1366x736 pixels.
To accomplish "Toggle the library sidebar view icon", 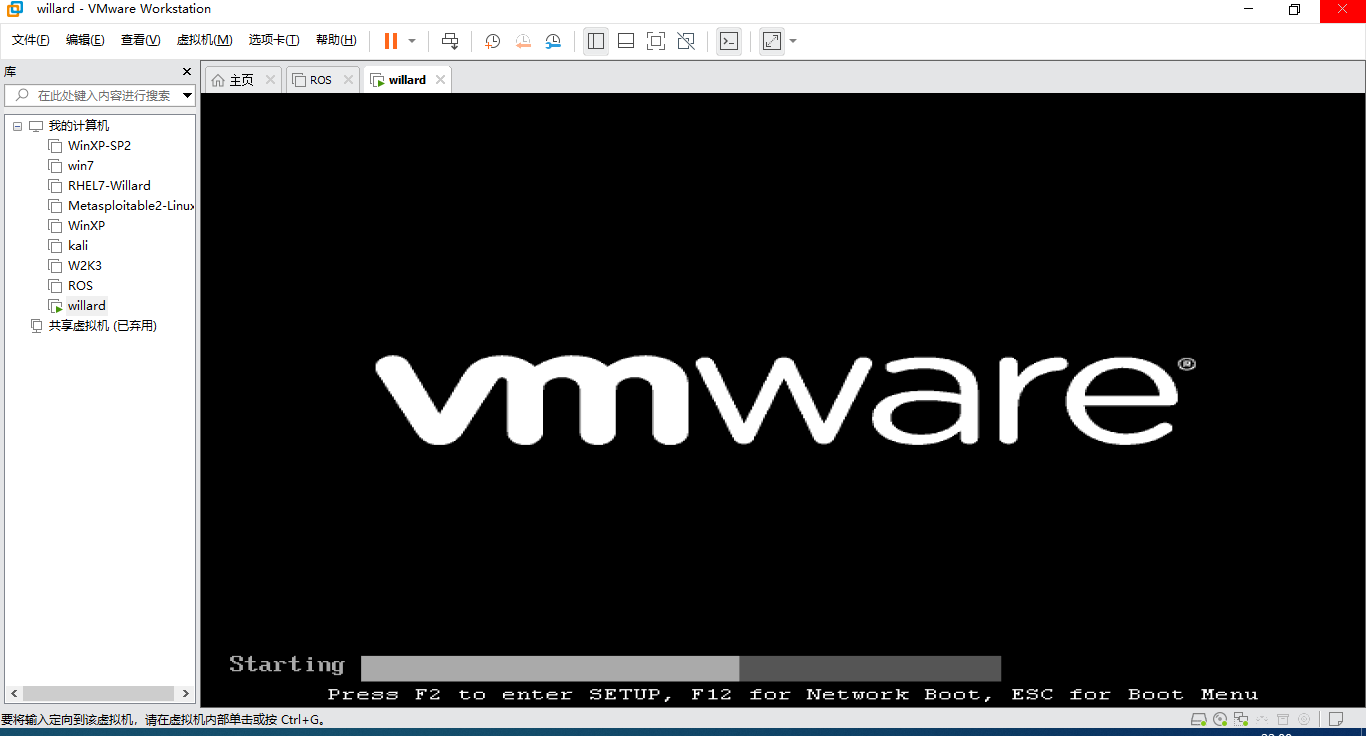I will point(596,41).
